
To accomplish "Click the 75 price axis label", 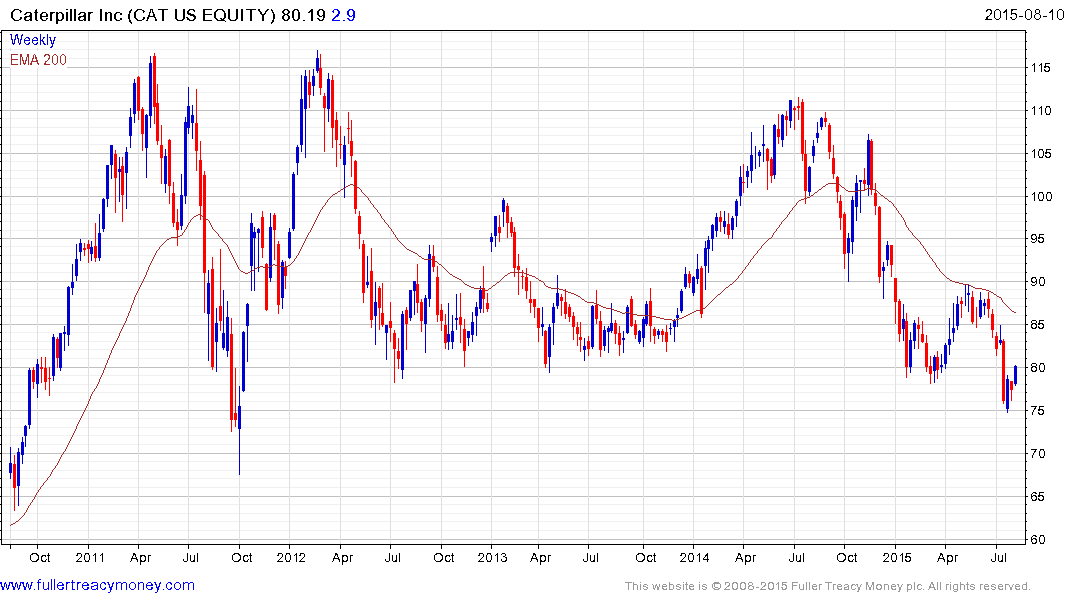I will click(1038, 411).
